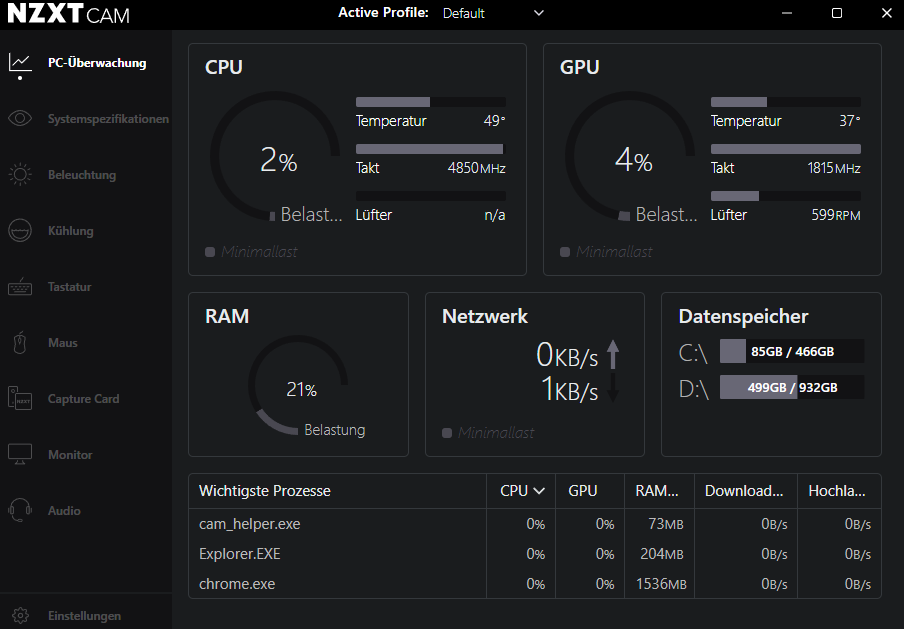The width and height of the screenshot is (904, 629).
Task: Select the Explorer.EXE process row
Action: coord(534,553)
